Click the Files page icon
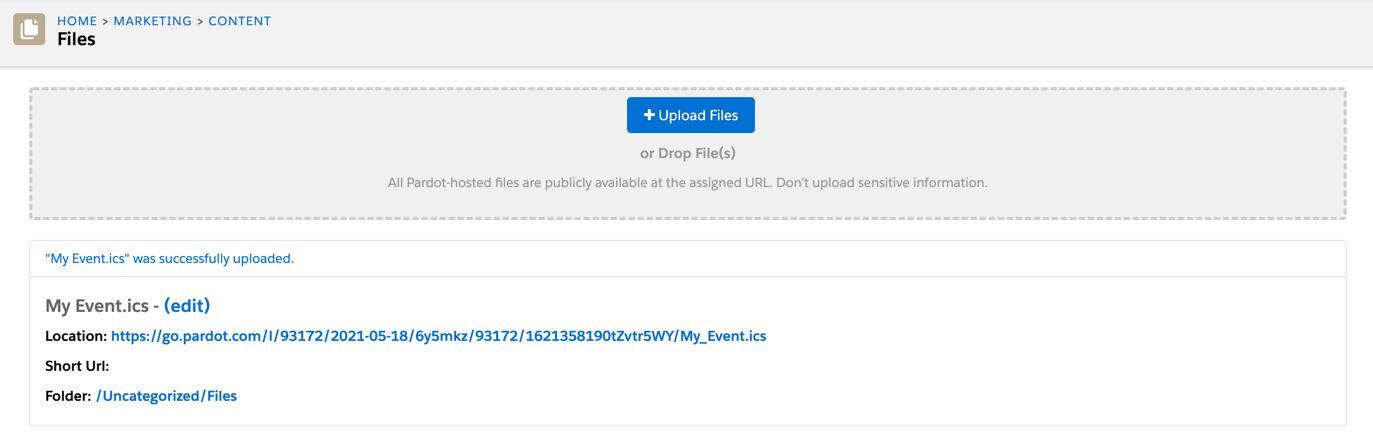This screenshot has width=1373, height=446. pyautogui.click(x=29, y=29)
